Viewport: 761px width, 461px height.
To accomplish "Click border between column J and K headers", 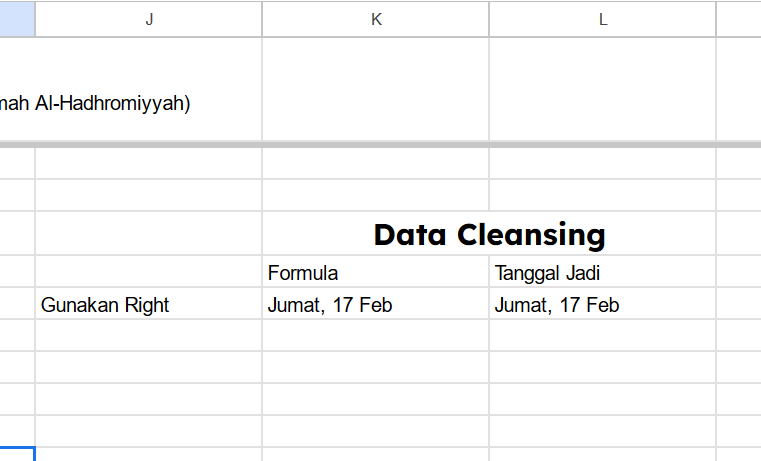I will click(x=262, y=19).
